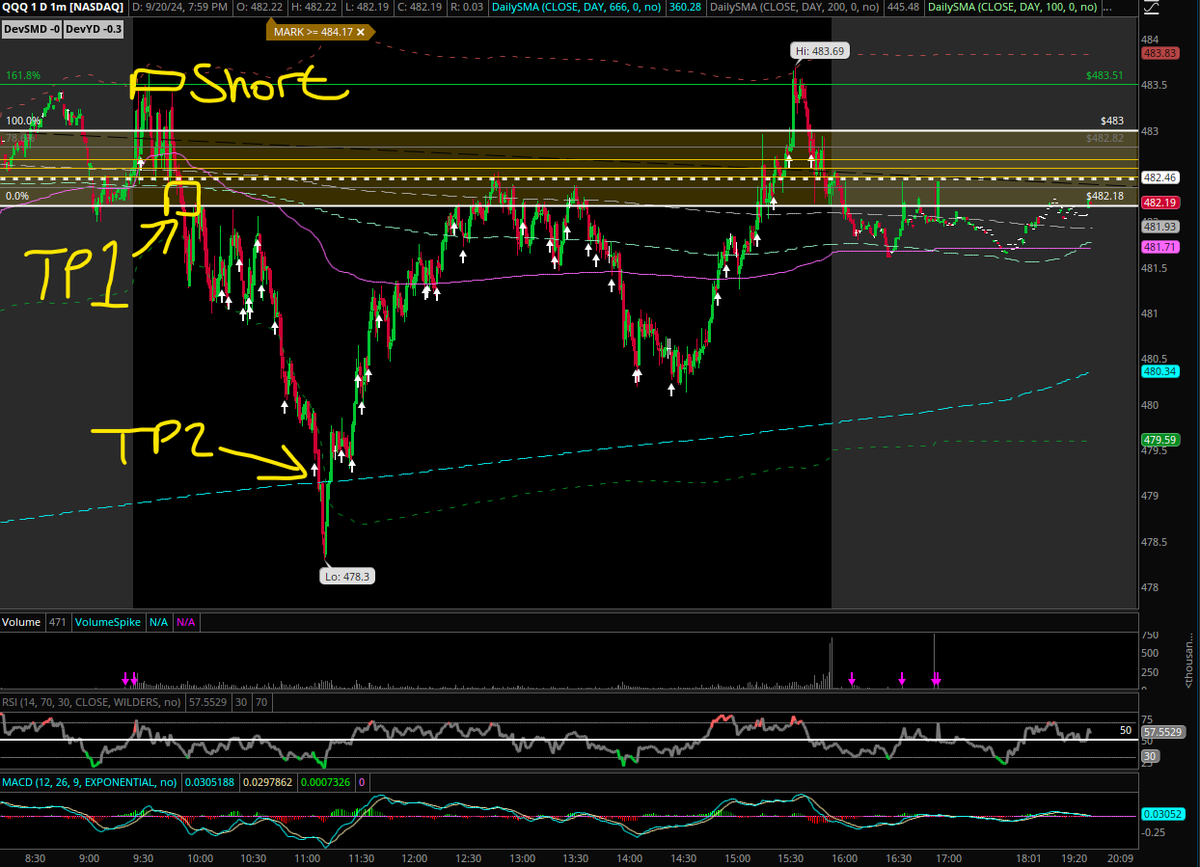Click the MARK >= 484.17 alert label
This screenshot has height=867, width=1200.
tap(318, 31)
